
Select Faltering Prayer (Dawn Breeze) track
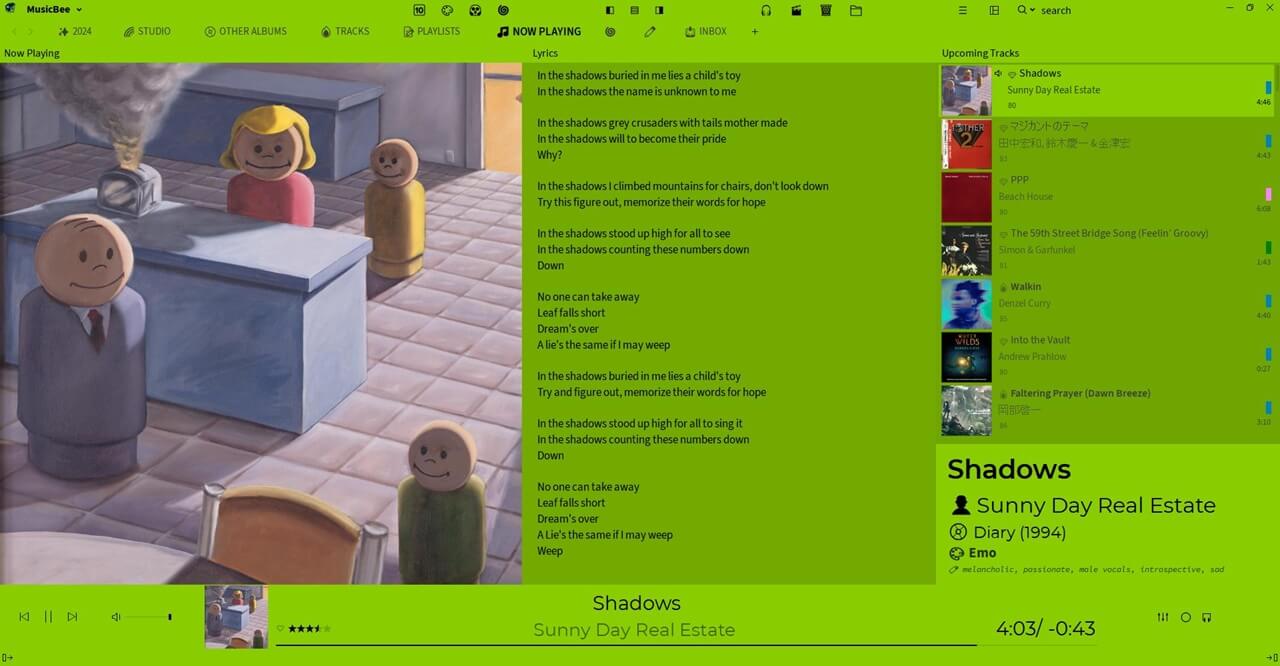(x=1106, y=410)
